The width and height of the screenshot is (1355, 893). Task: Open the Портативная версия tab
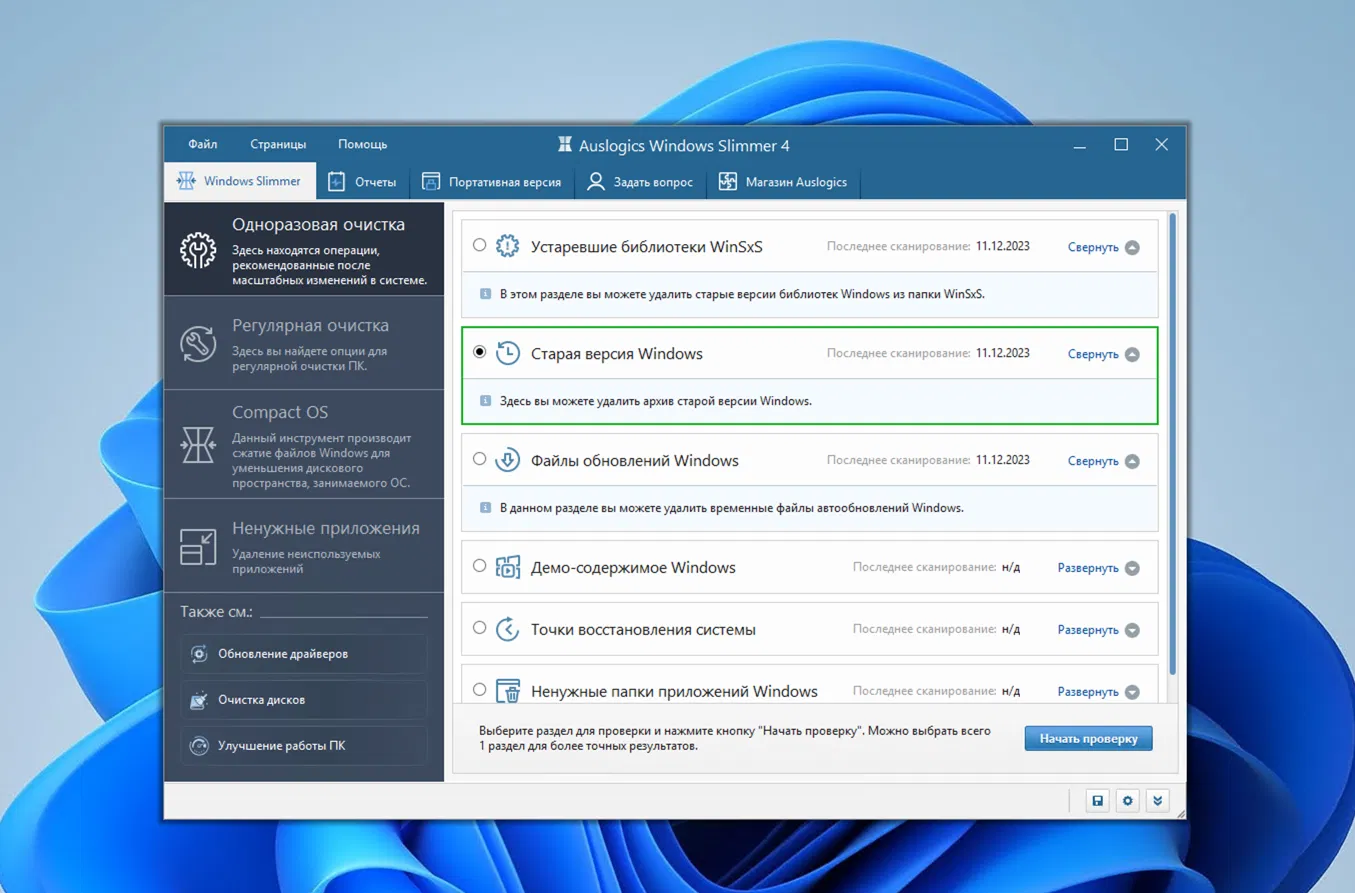coord(492,182)
